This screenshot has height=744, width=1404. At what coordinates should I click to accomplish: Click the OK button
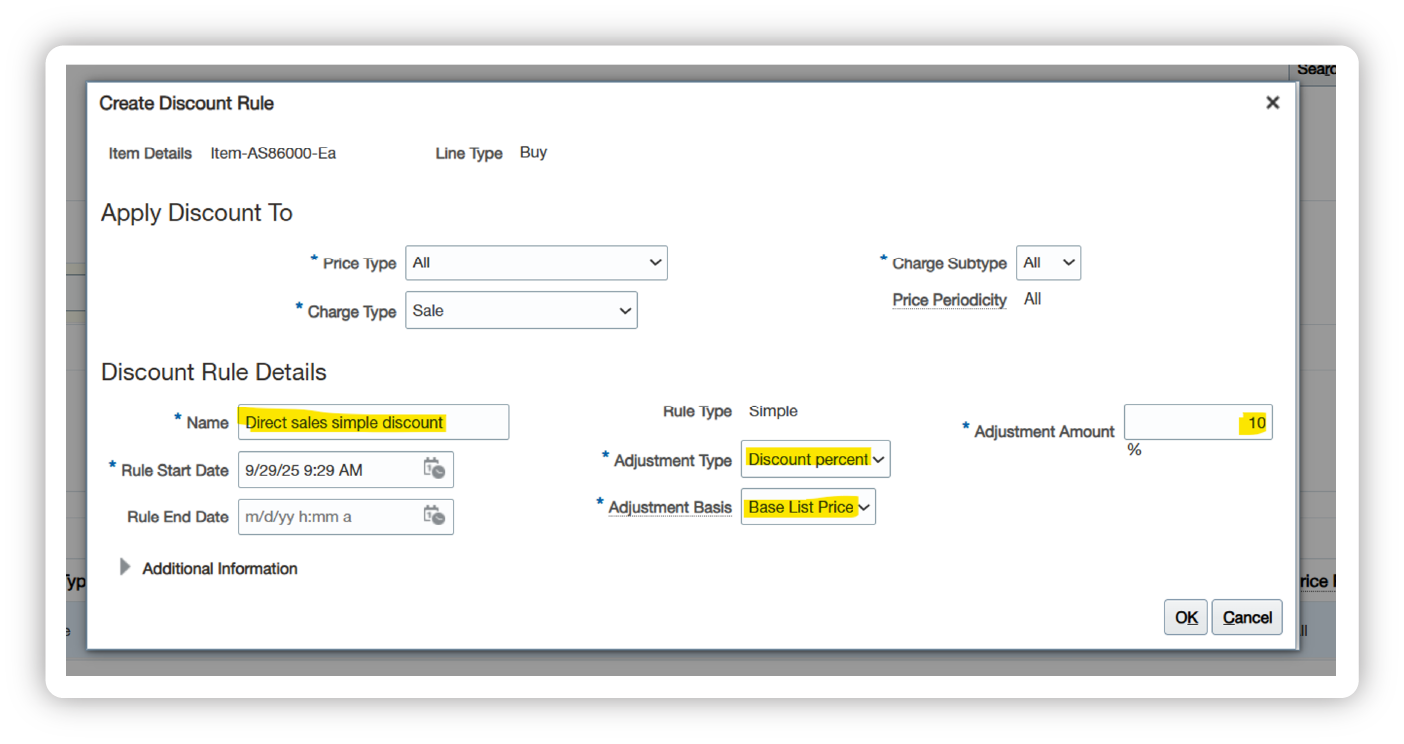[1186, 617]
